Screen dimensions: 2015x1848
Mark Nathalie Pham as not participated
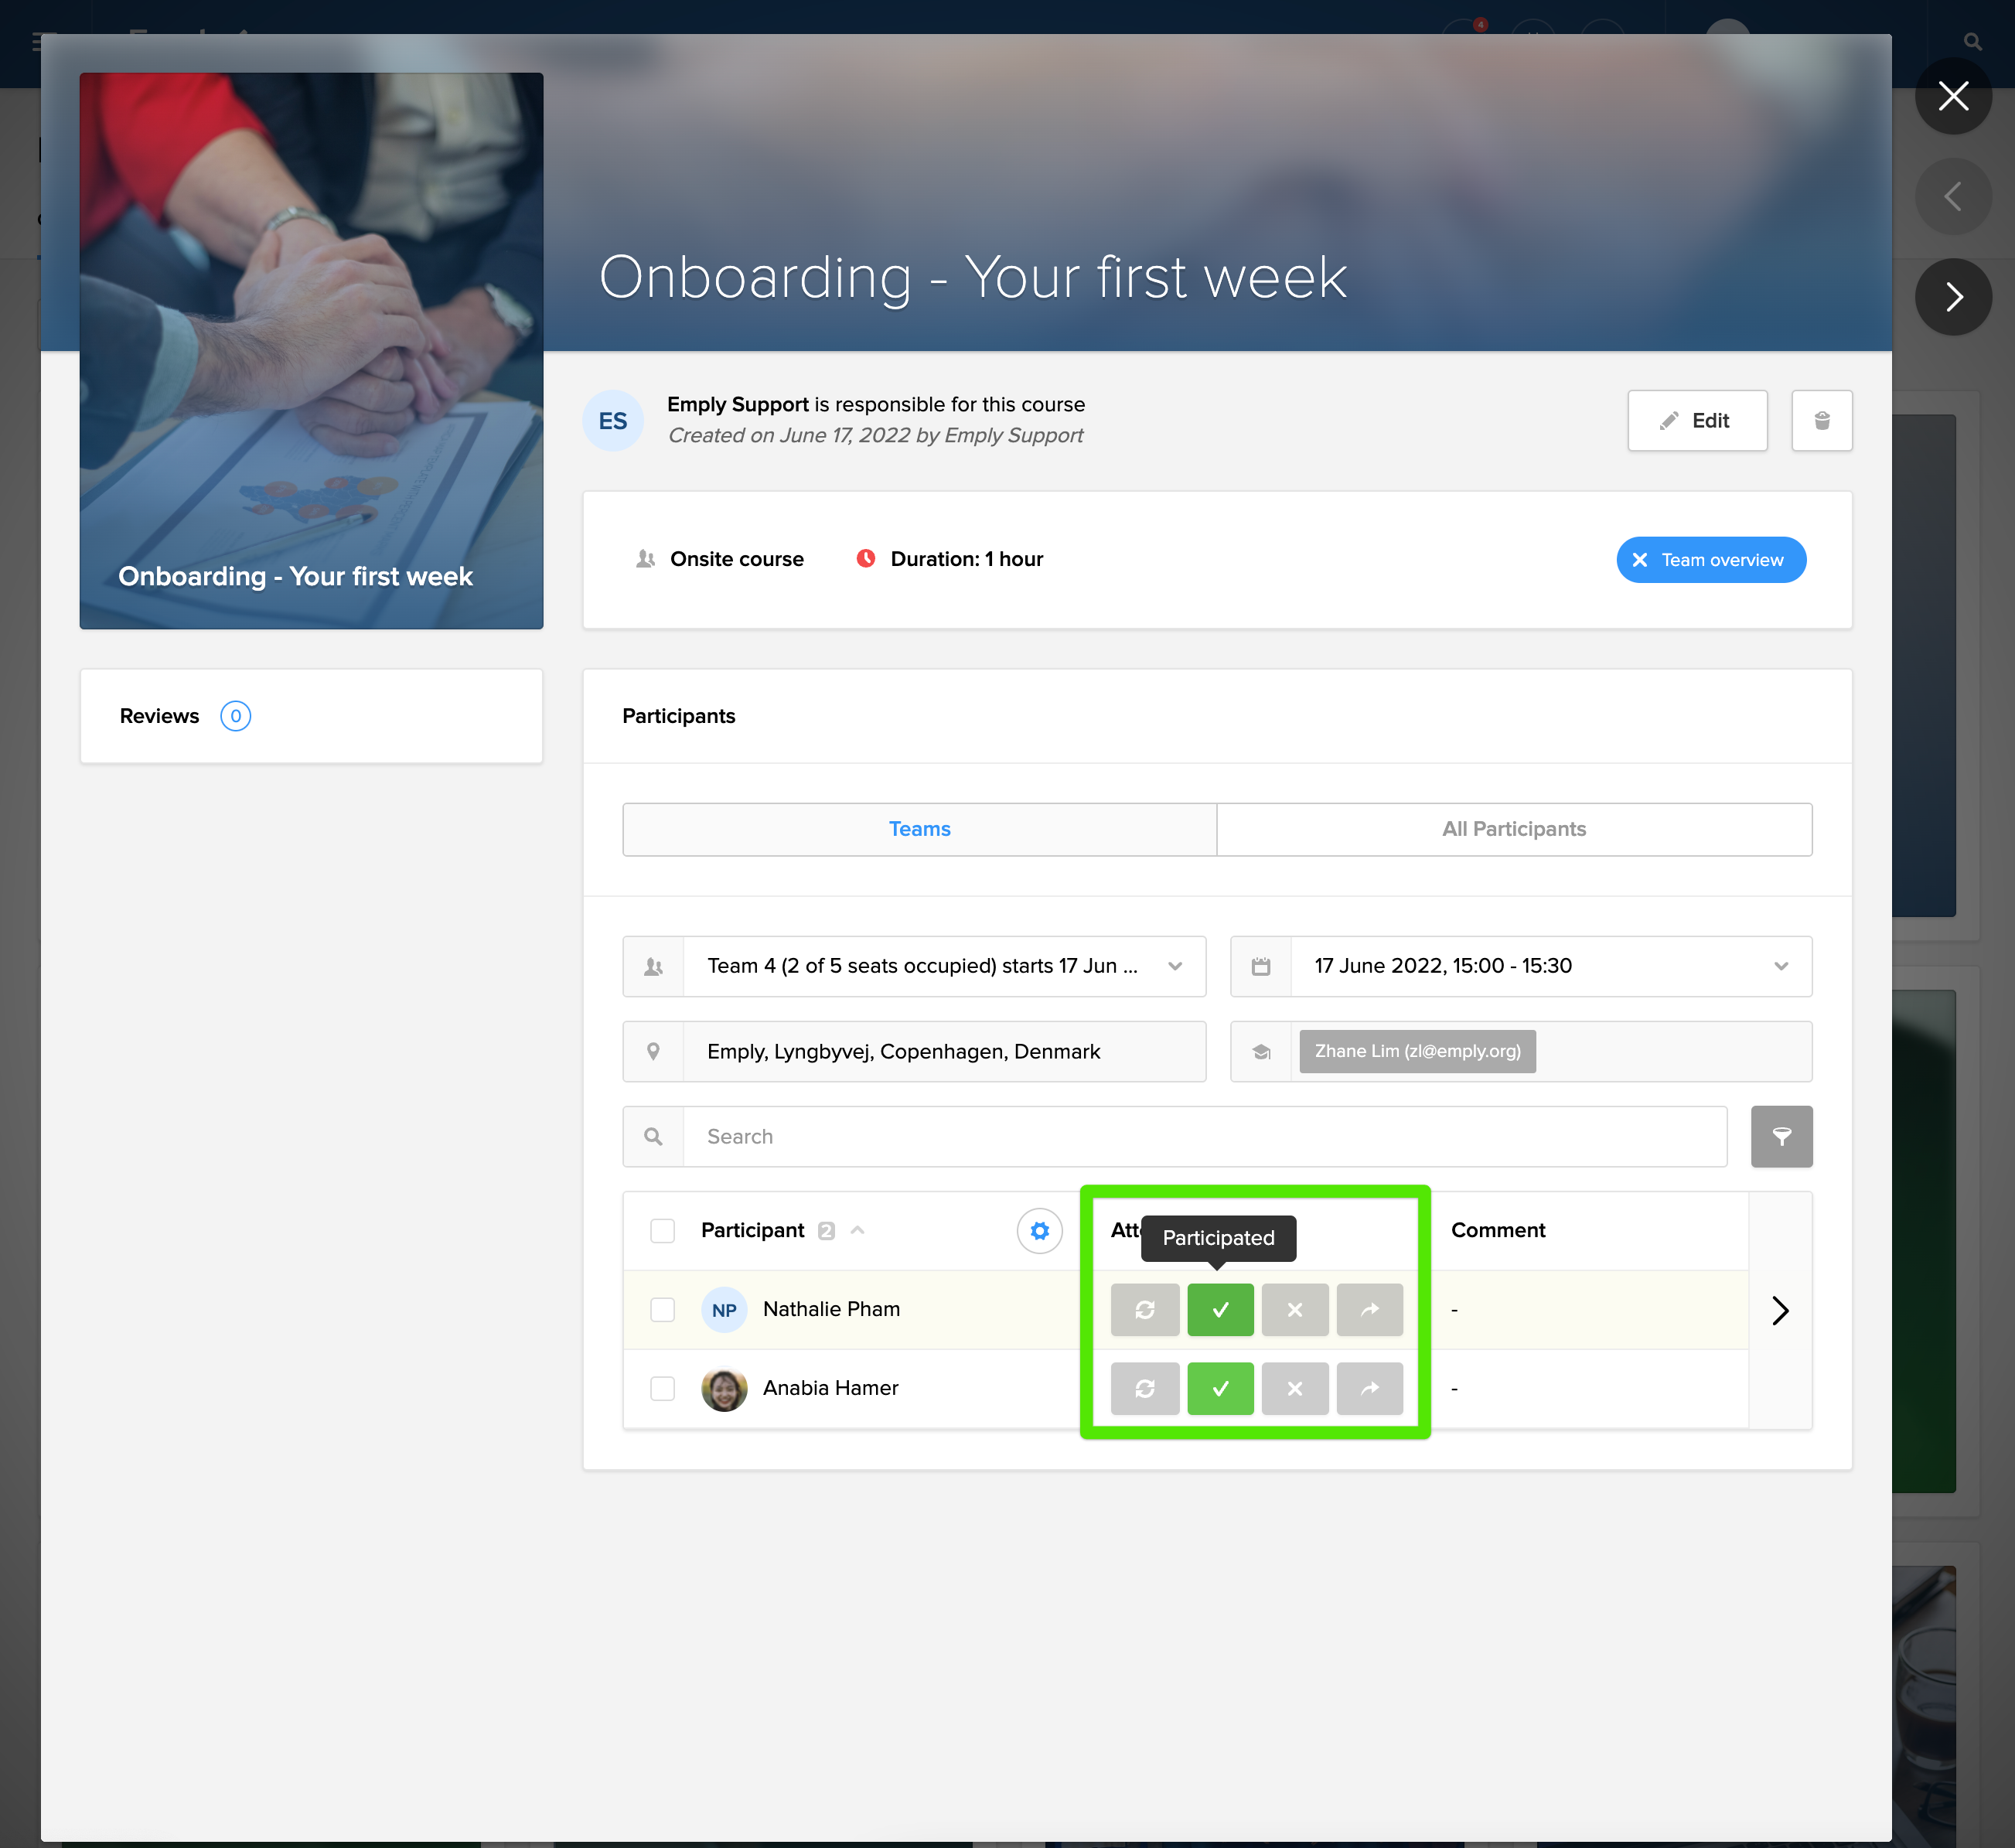[1294, 1309]
